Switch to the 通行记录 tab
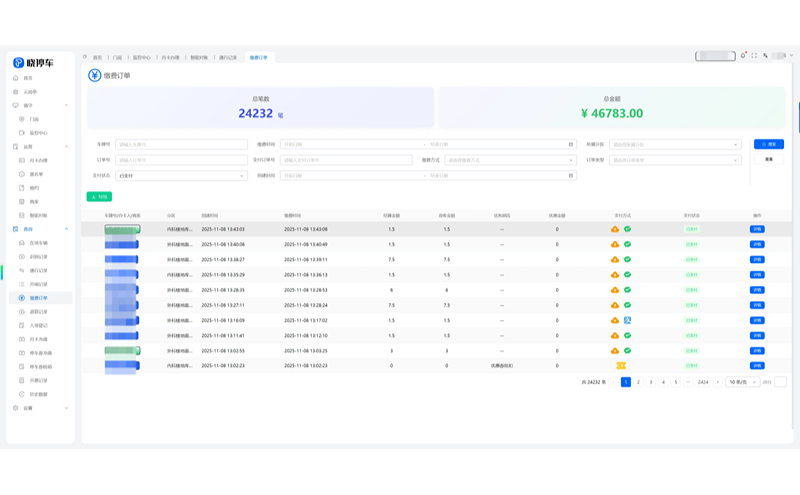Image resolution: width=800 pixels, height=495 pixels. tap(228, 57)
